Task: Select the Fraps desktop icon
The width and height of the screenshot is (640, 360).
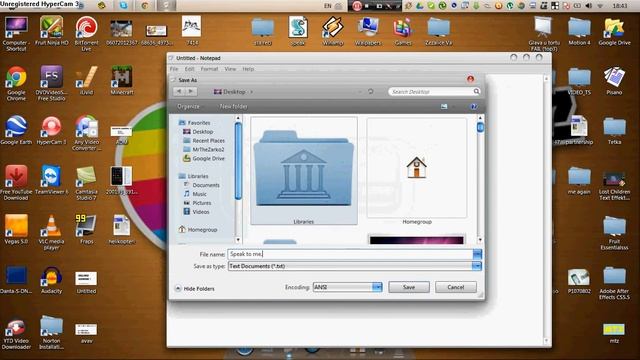Action: (x=87, y=229)
